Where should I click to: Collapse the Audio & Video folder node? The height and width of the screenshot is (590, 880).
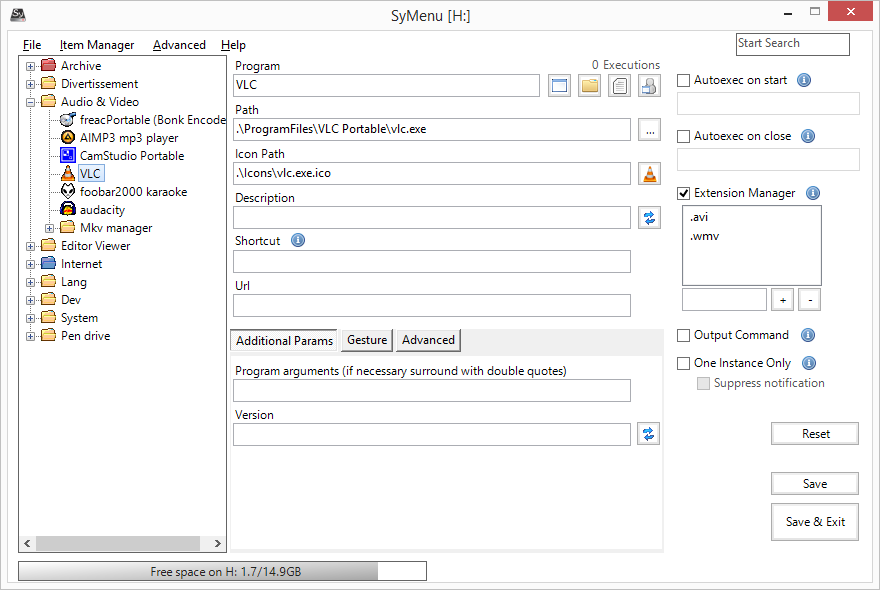(31, 102)
